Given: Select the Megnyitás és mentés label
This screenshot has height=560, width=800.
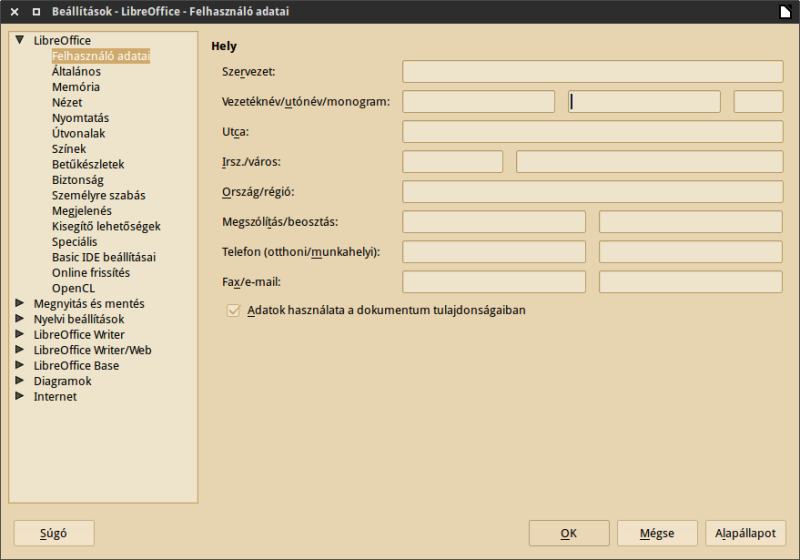Looking at the screenshot, I should [x=89, y=303].
